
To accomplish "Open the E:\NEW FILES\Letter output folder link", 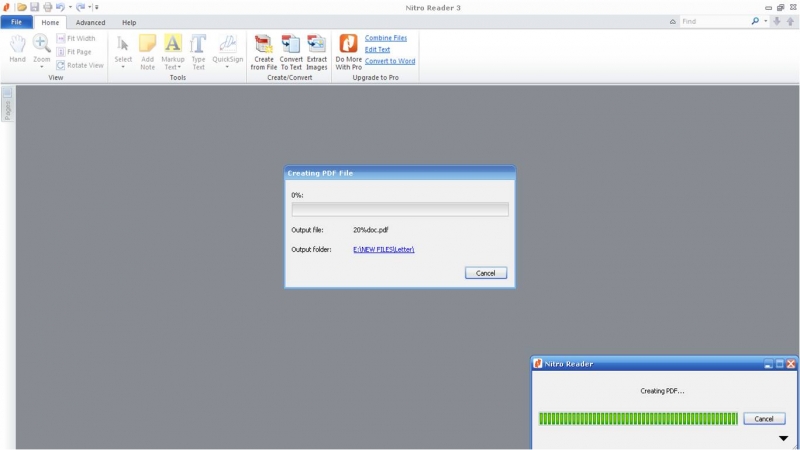I will [x=383, y=249].
